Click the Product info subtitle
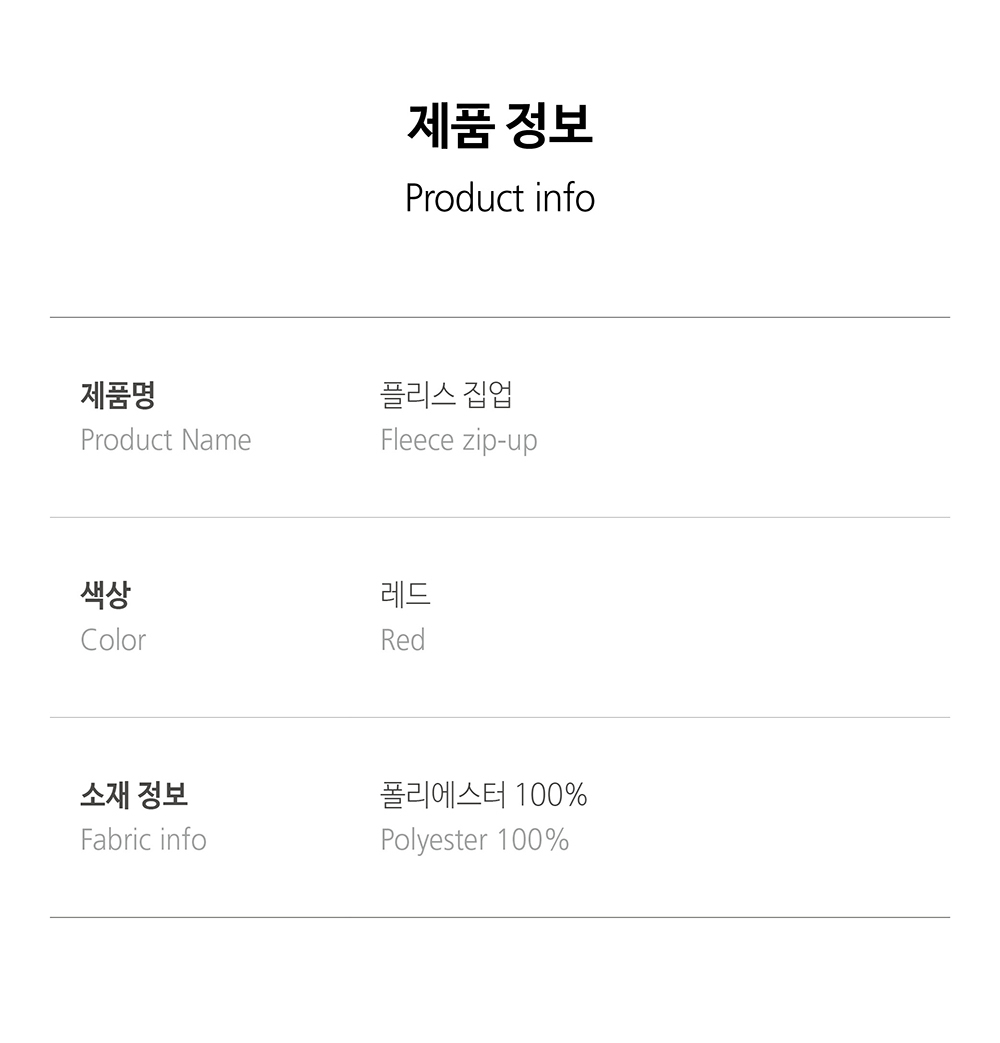Image resolution: width=1000 pixels, height=1043 pixels. coord(499,198)
